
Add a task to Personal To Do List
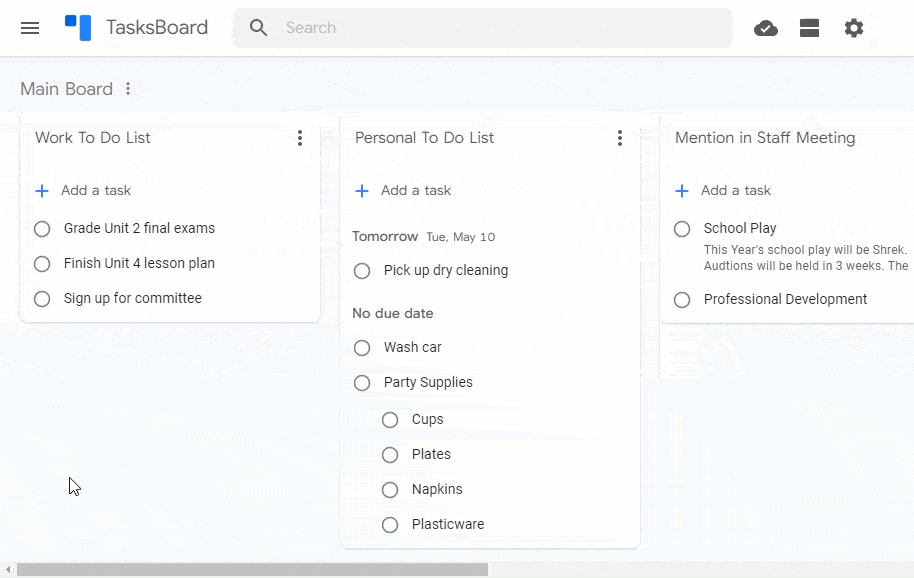tap(416, 191)
